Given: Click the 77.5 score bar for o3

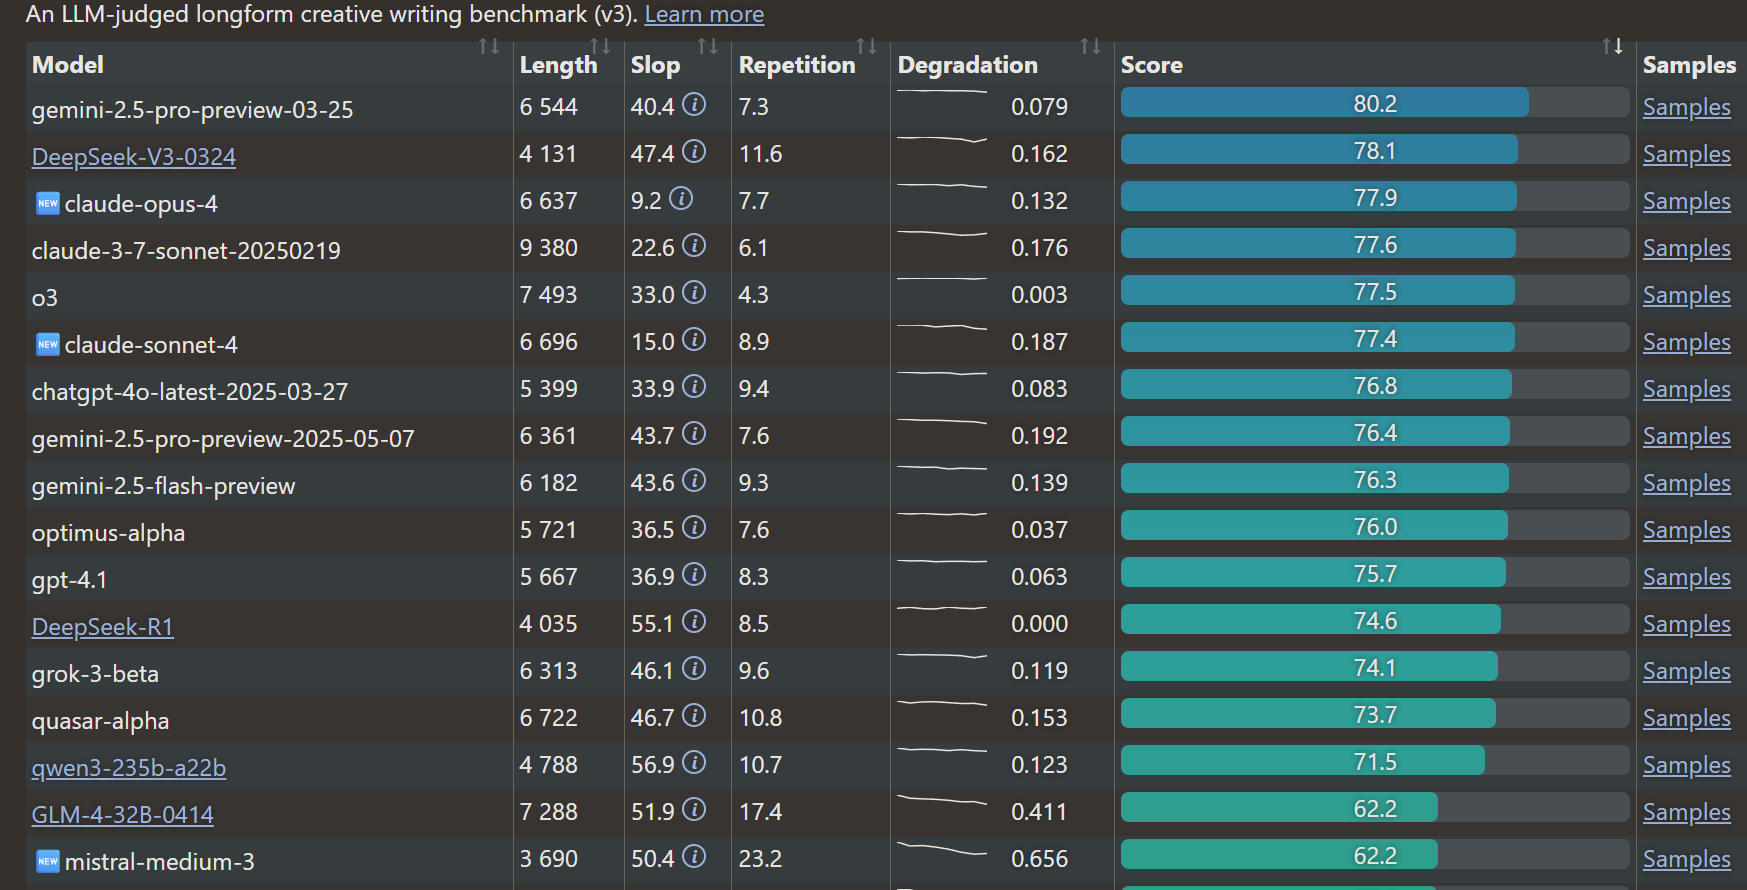Looking at the screenshot, I should [1375, 291].
